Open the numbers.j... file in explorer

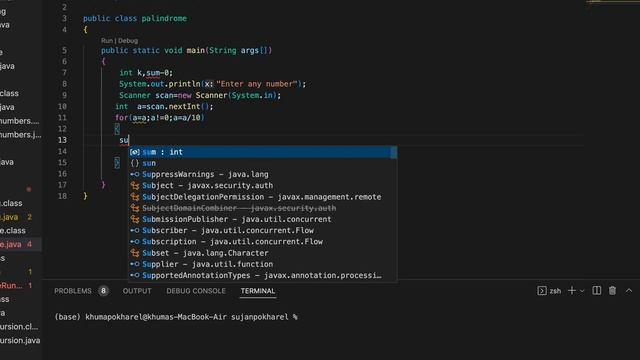tap(20, 135)
